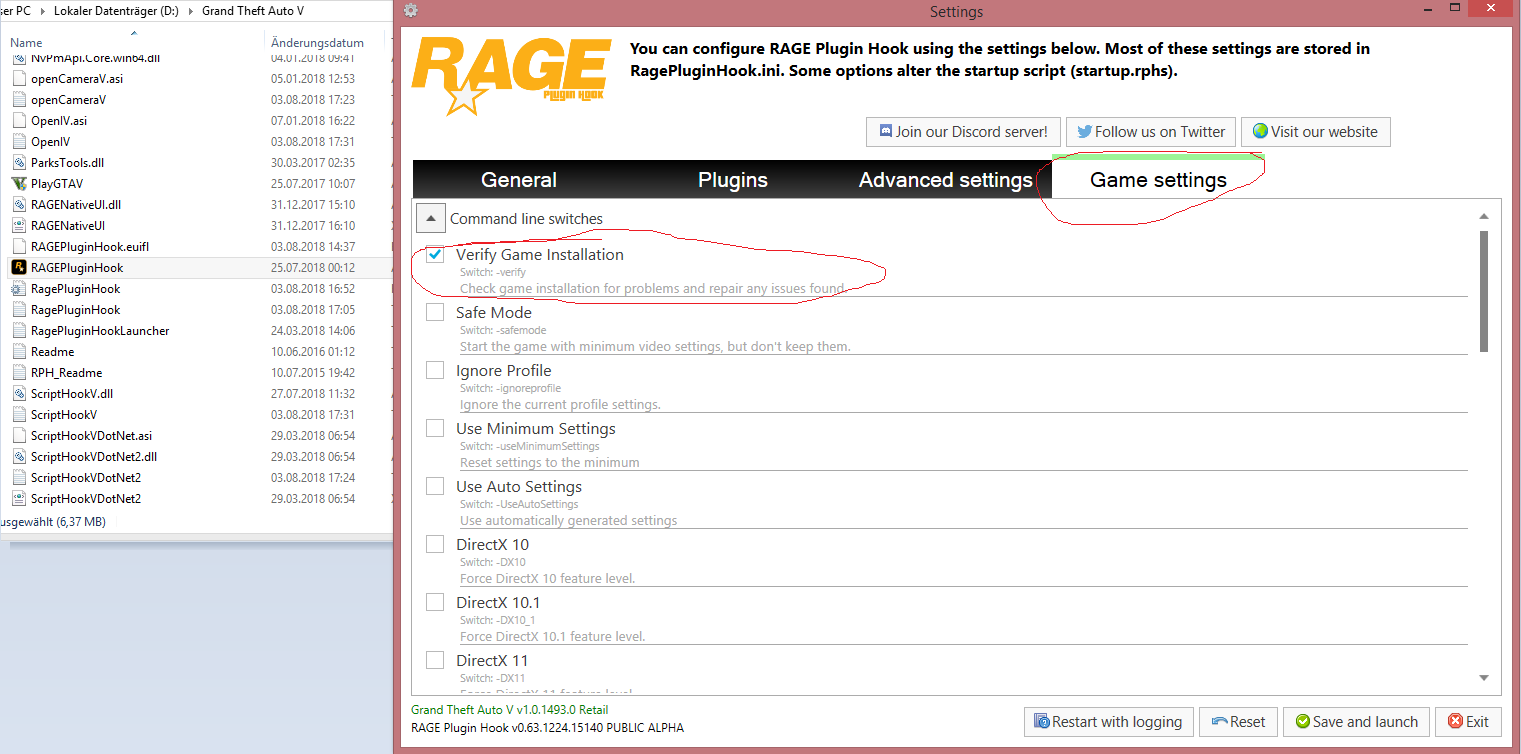Collapse the Command line switches section
This screenshot has height=754, width=1521.
click(x=430, y=218)
